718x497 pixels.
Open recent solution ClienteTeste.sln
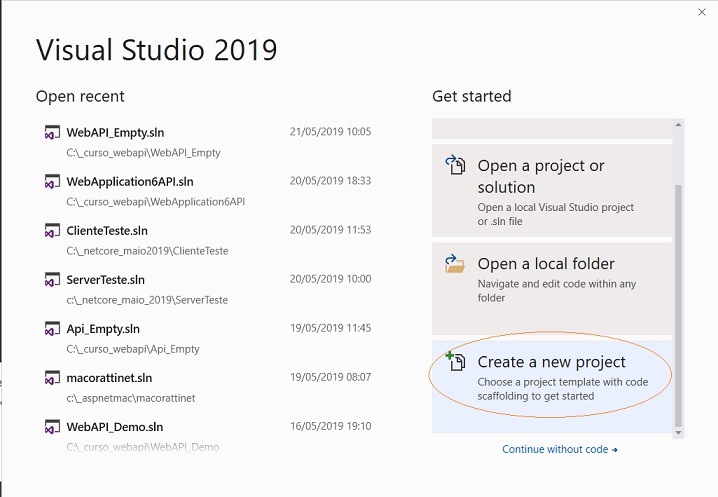point(208,240)
